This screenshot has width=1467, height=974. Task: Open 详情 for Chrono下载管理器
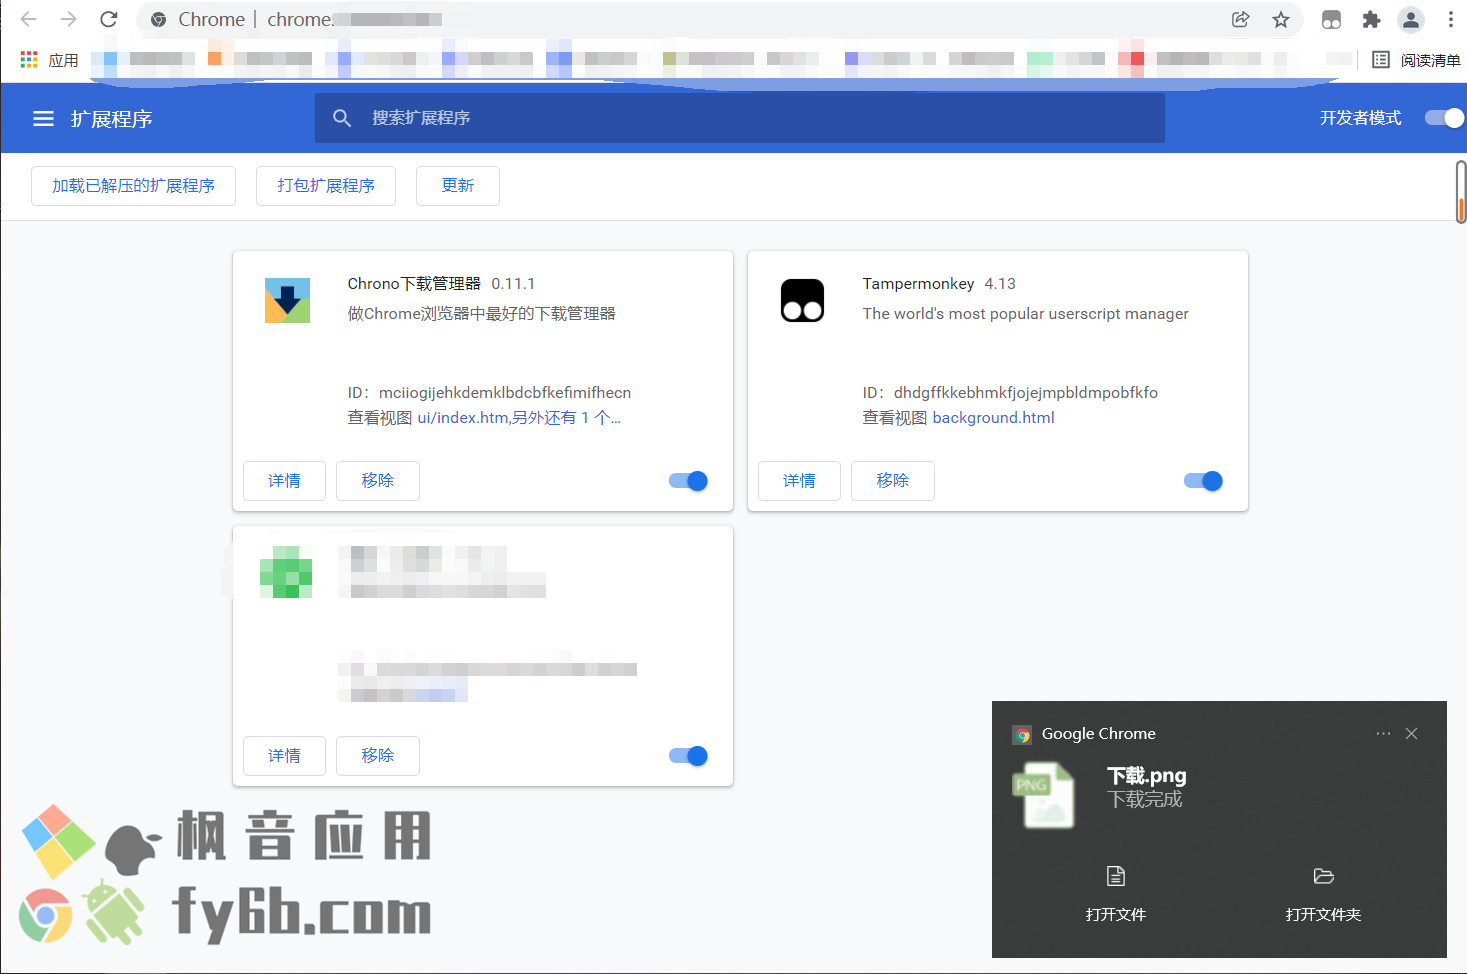click(x=284, y=481)
